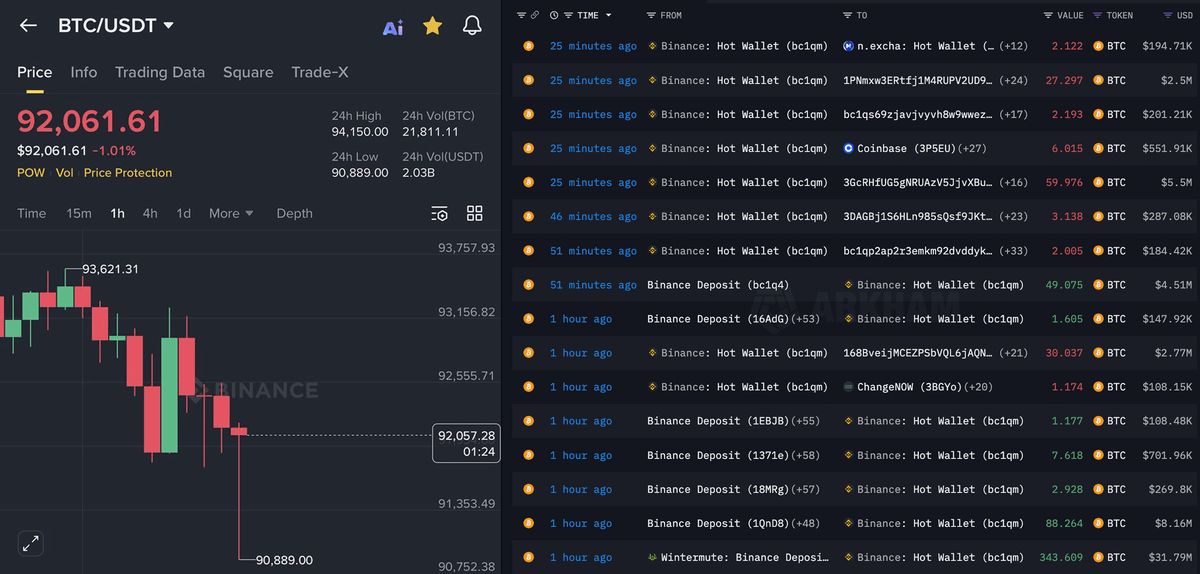Image resolution: width=1200 pixels, height=574 pixels.
Task: Select the 15m chart interval
Action: (x=79, y=213)
